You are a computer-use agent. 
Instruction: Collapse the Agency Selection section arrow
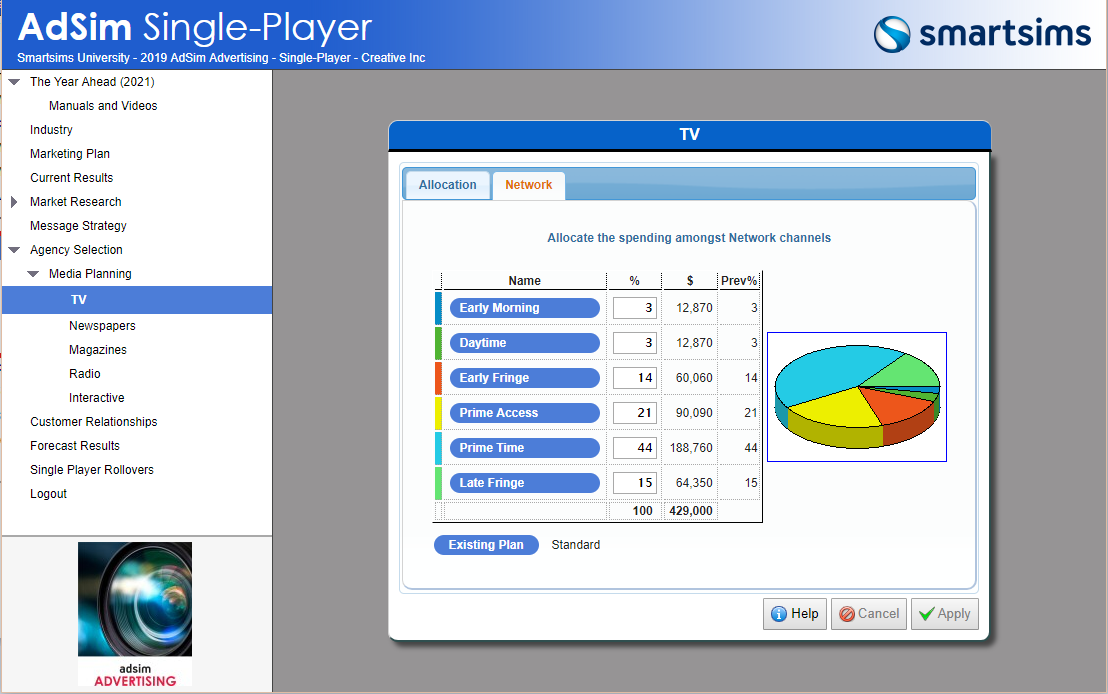14,250
